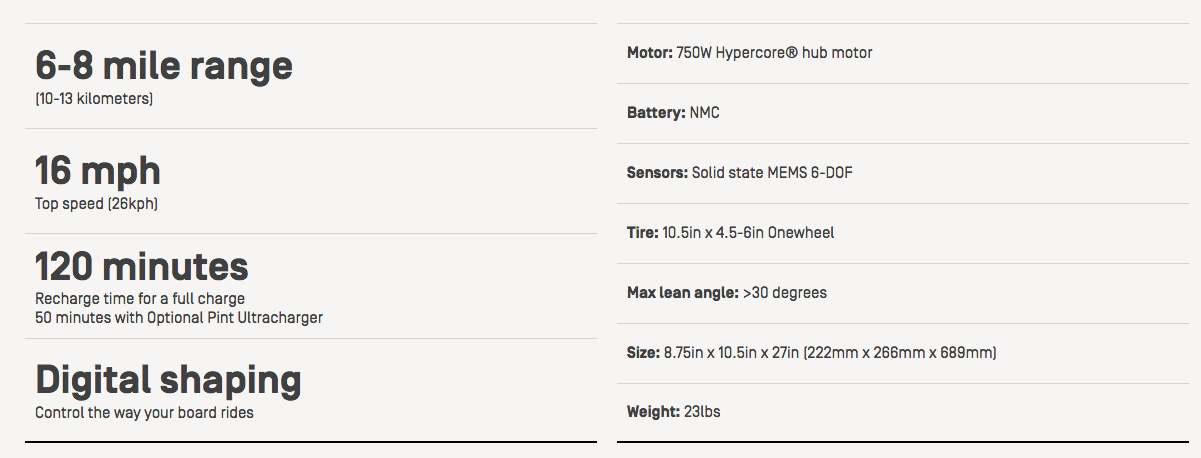This screenshot has height=458, width=1201.
Task: Click the 'Sensors:' spec label
Action: (x=657, y=173)
